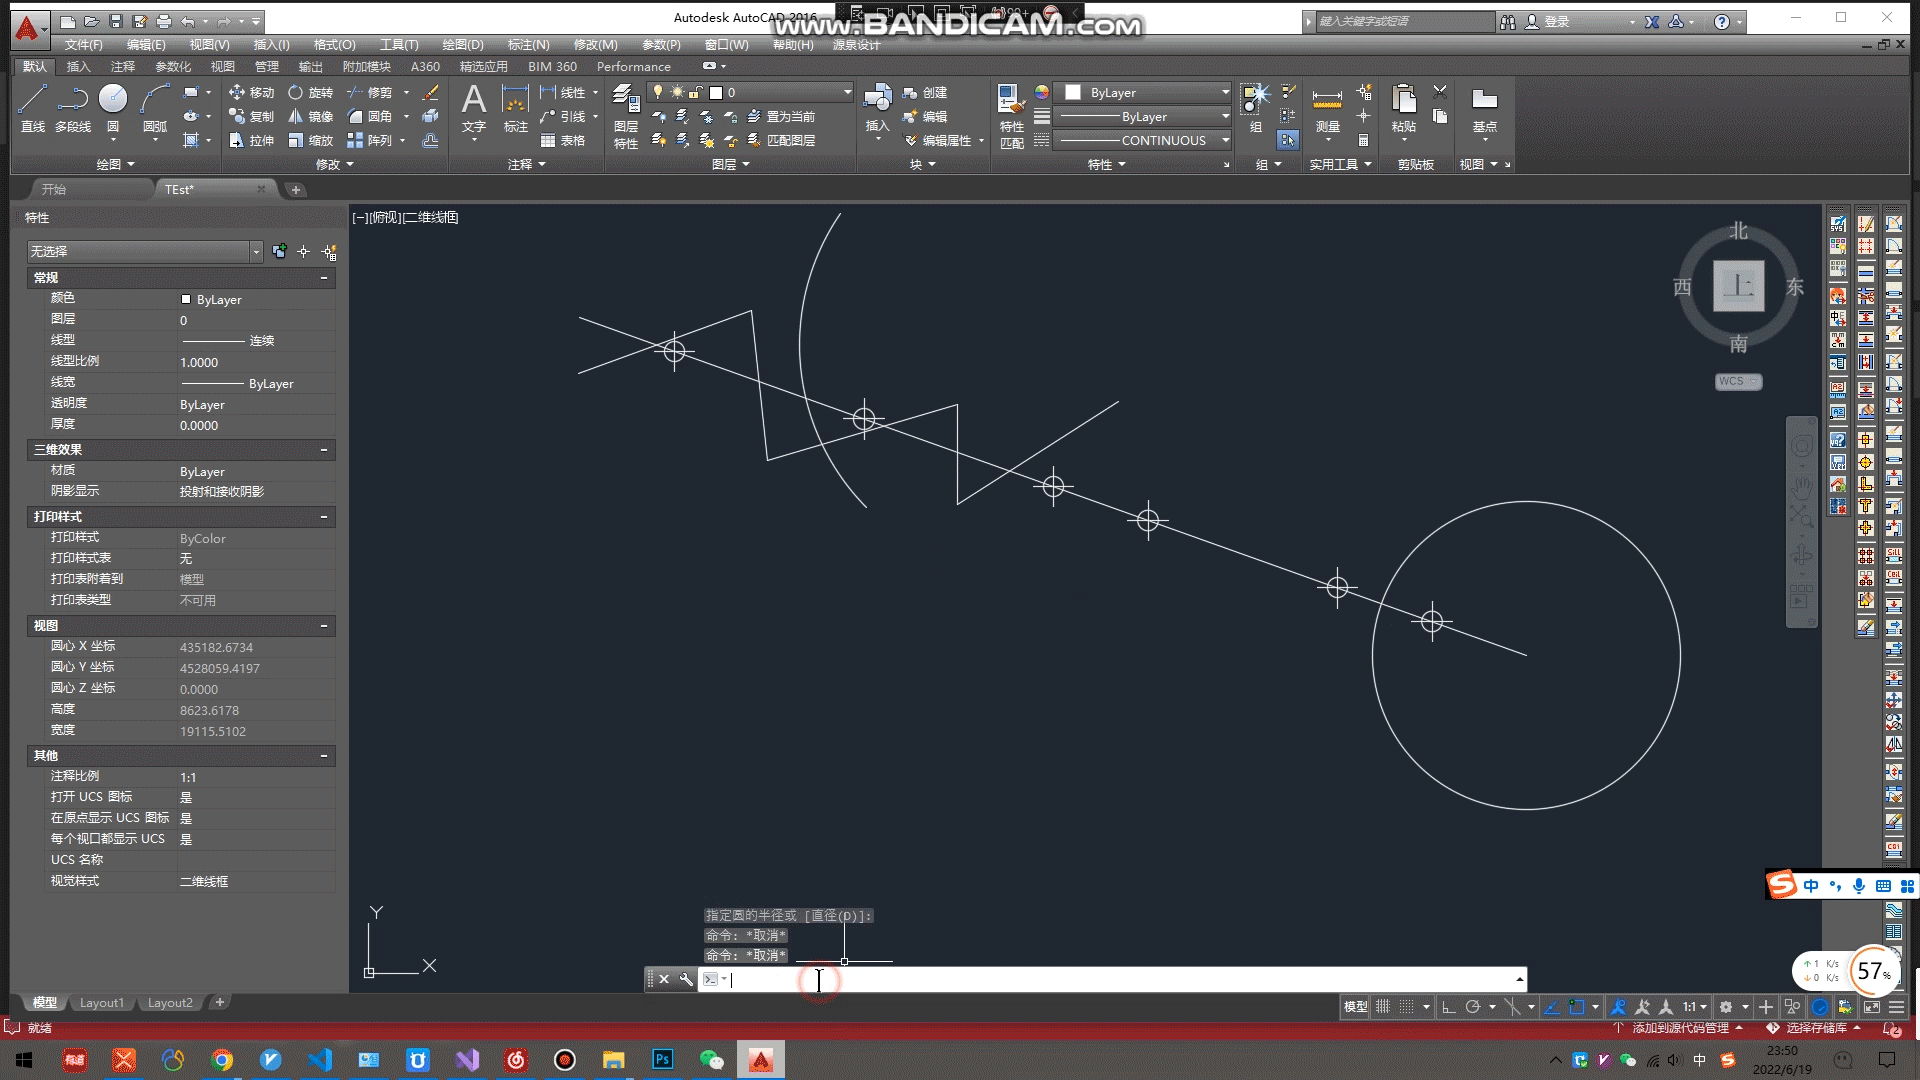Open the 格式(O) menu

pos(334,45)
